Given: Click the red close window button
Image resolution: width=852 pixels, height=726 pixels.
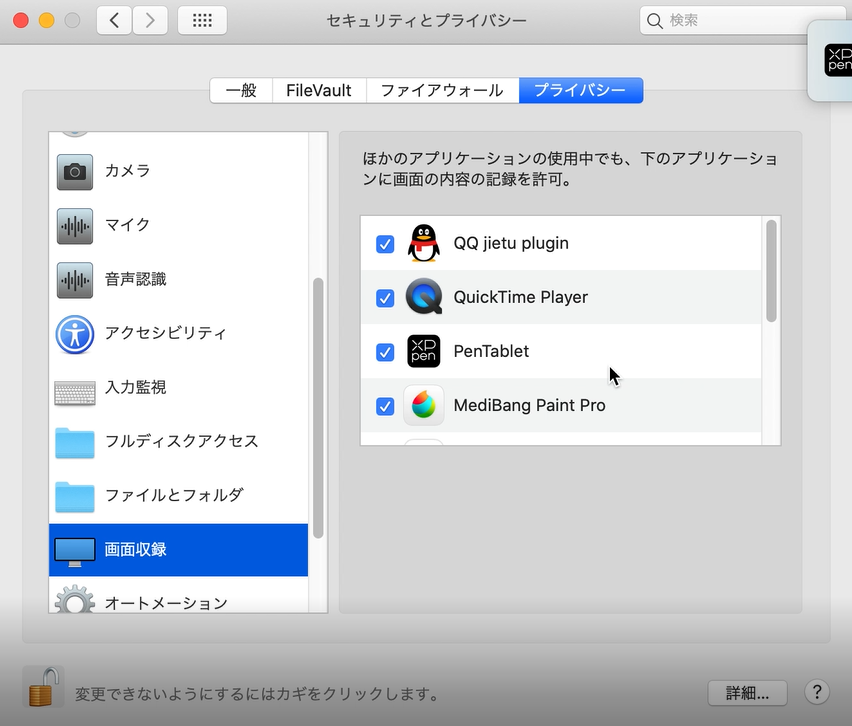Looking at the screenshot, I should (21, 21).
